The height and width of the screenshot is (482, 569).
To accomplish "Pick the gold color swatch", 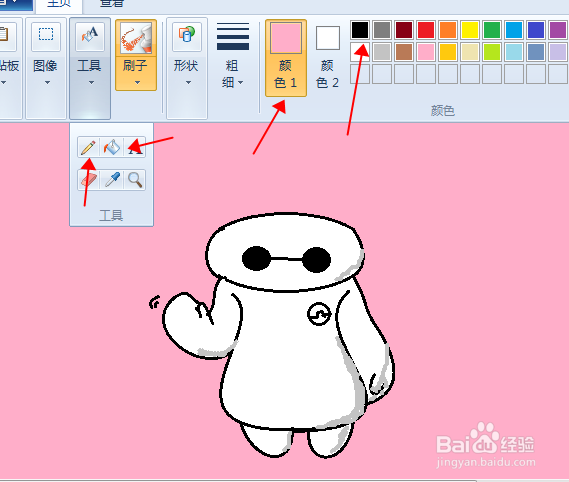I will (x=448, y=52).
